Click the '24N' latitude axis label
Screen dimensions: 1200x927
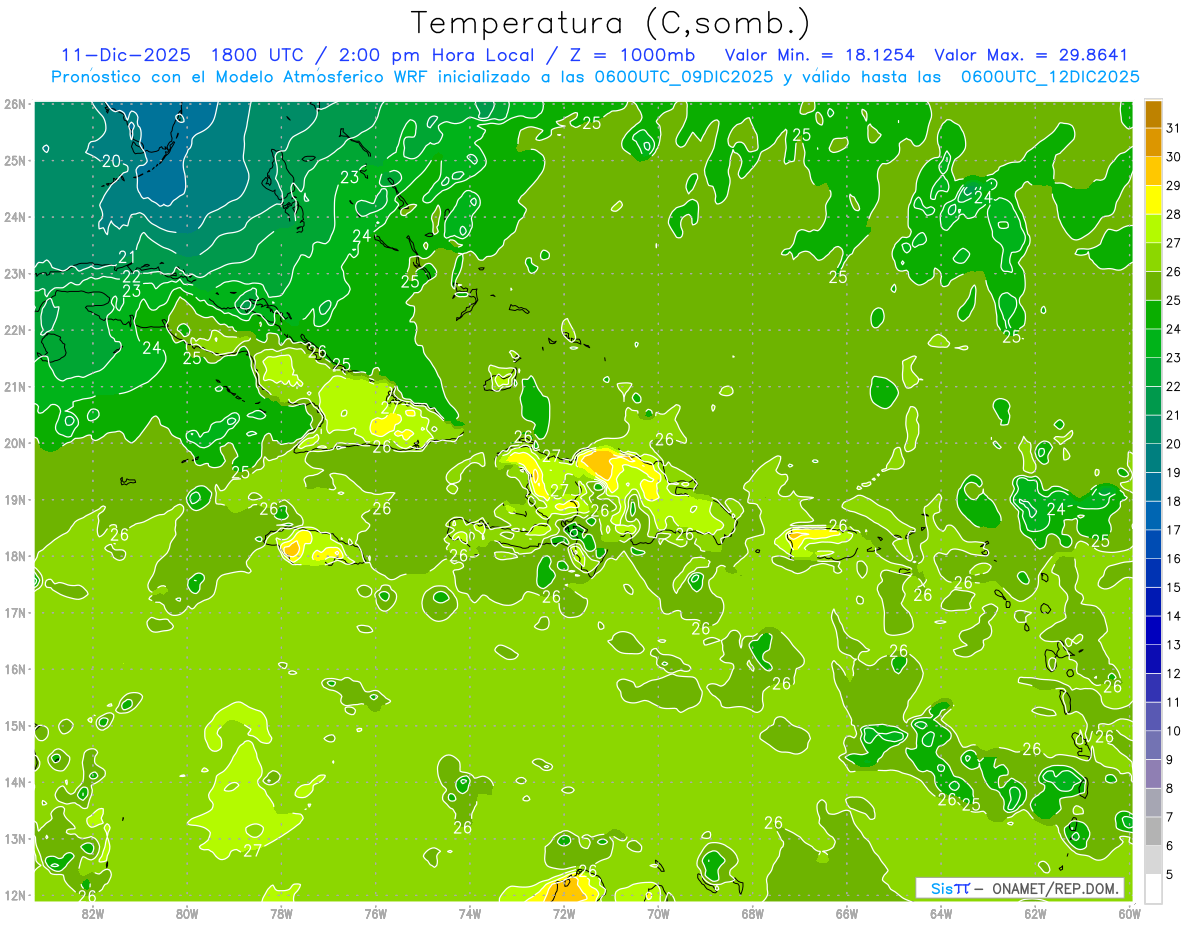tap(15, 217)
